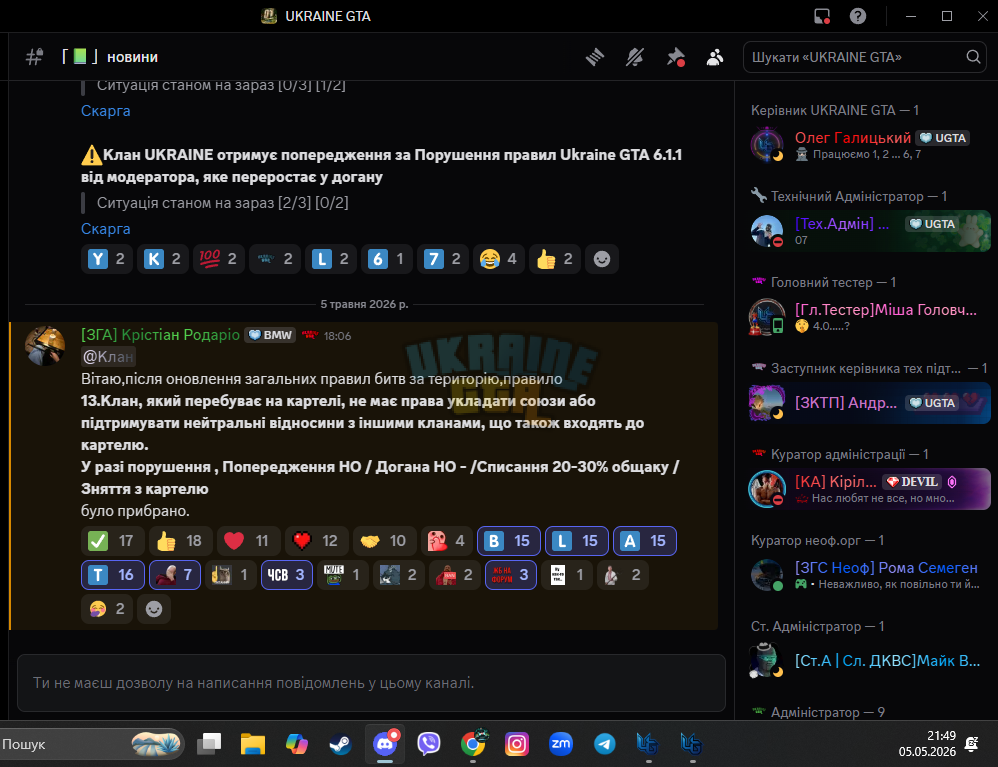Image resolution: width=998 pixels, height=767 pixels.
Task: Toggle the kissing face reaction with 2
Action: (107, 609)
